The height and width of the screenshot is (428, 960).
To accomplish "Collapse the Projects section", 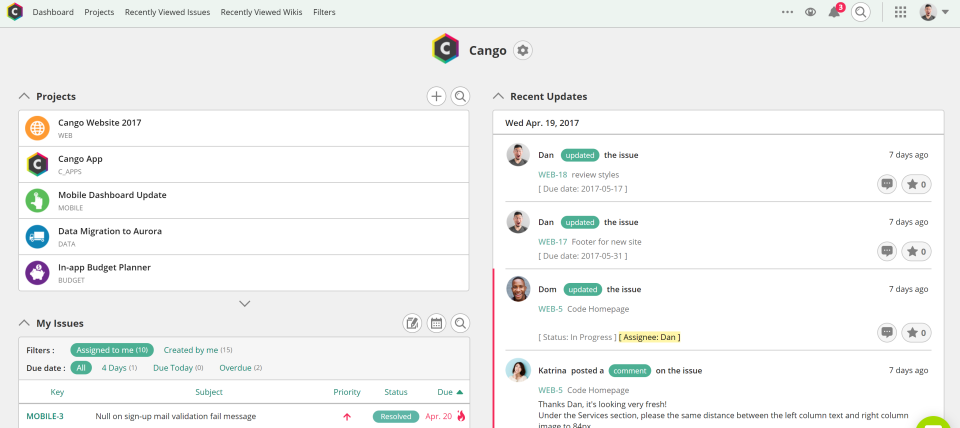I will 25,96.
